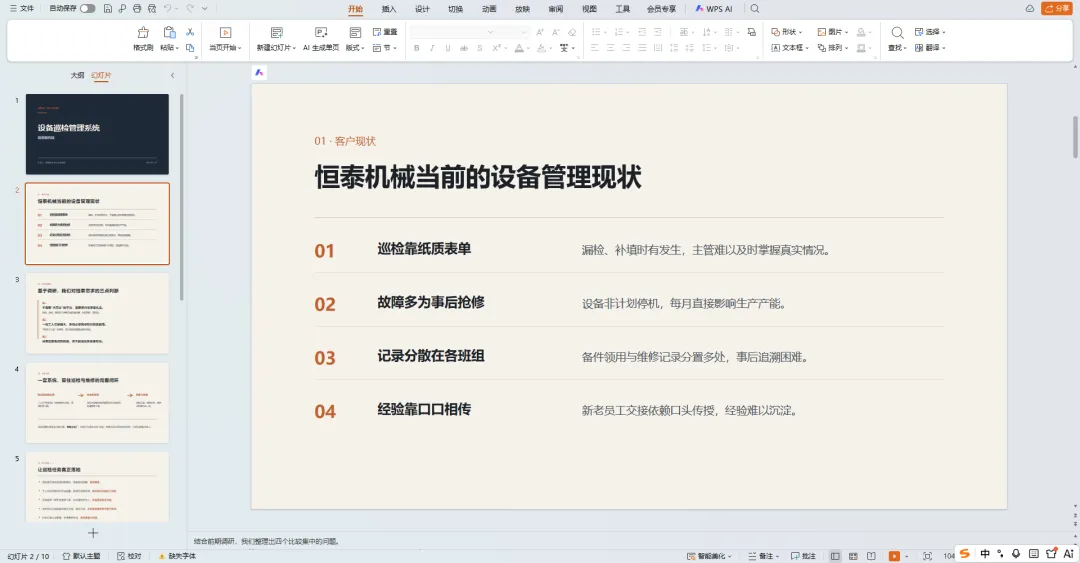Click the notes pane text area
The width and height of the screenshot is (1080, 563).
click(x=630, y=541)
